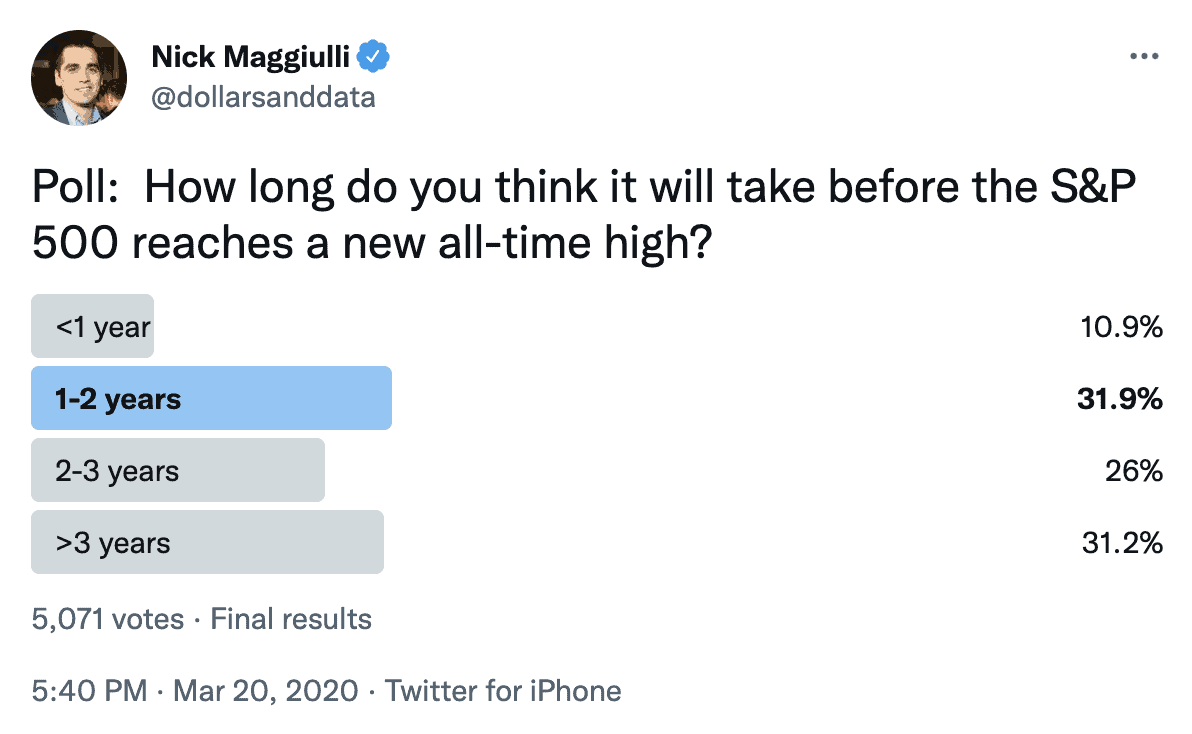The width and height of the screenshot is (1192, 734).
Task: Open the Mar 20, 2020 date link
Action: point(265,691)
